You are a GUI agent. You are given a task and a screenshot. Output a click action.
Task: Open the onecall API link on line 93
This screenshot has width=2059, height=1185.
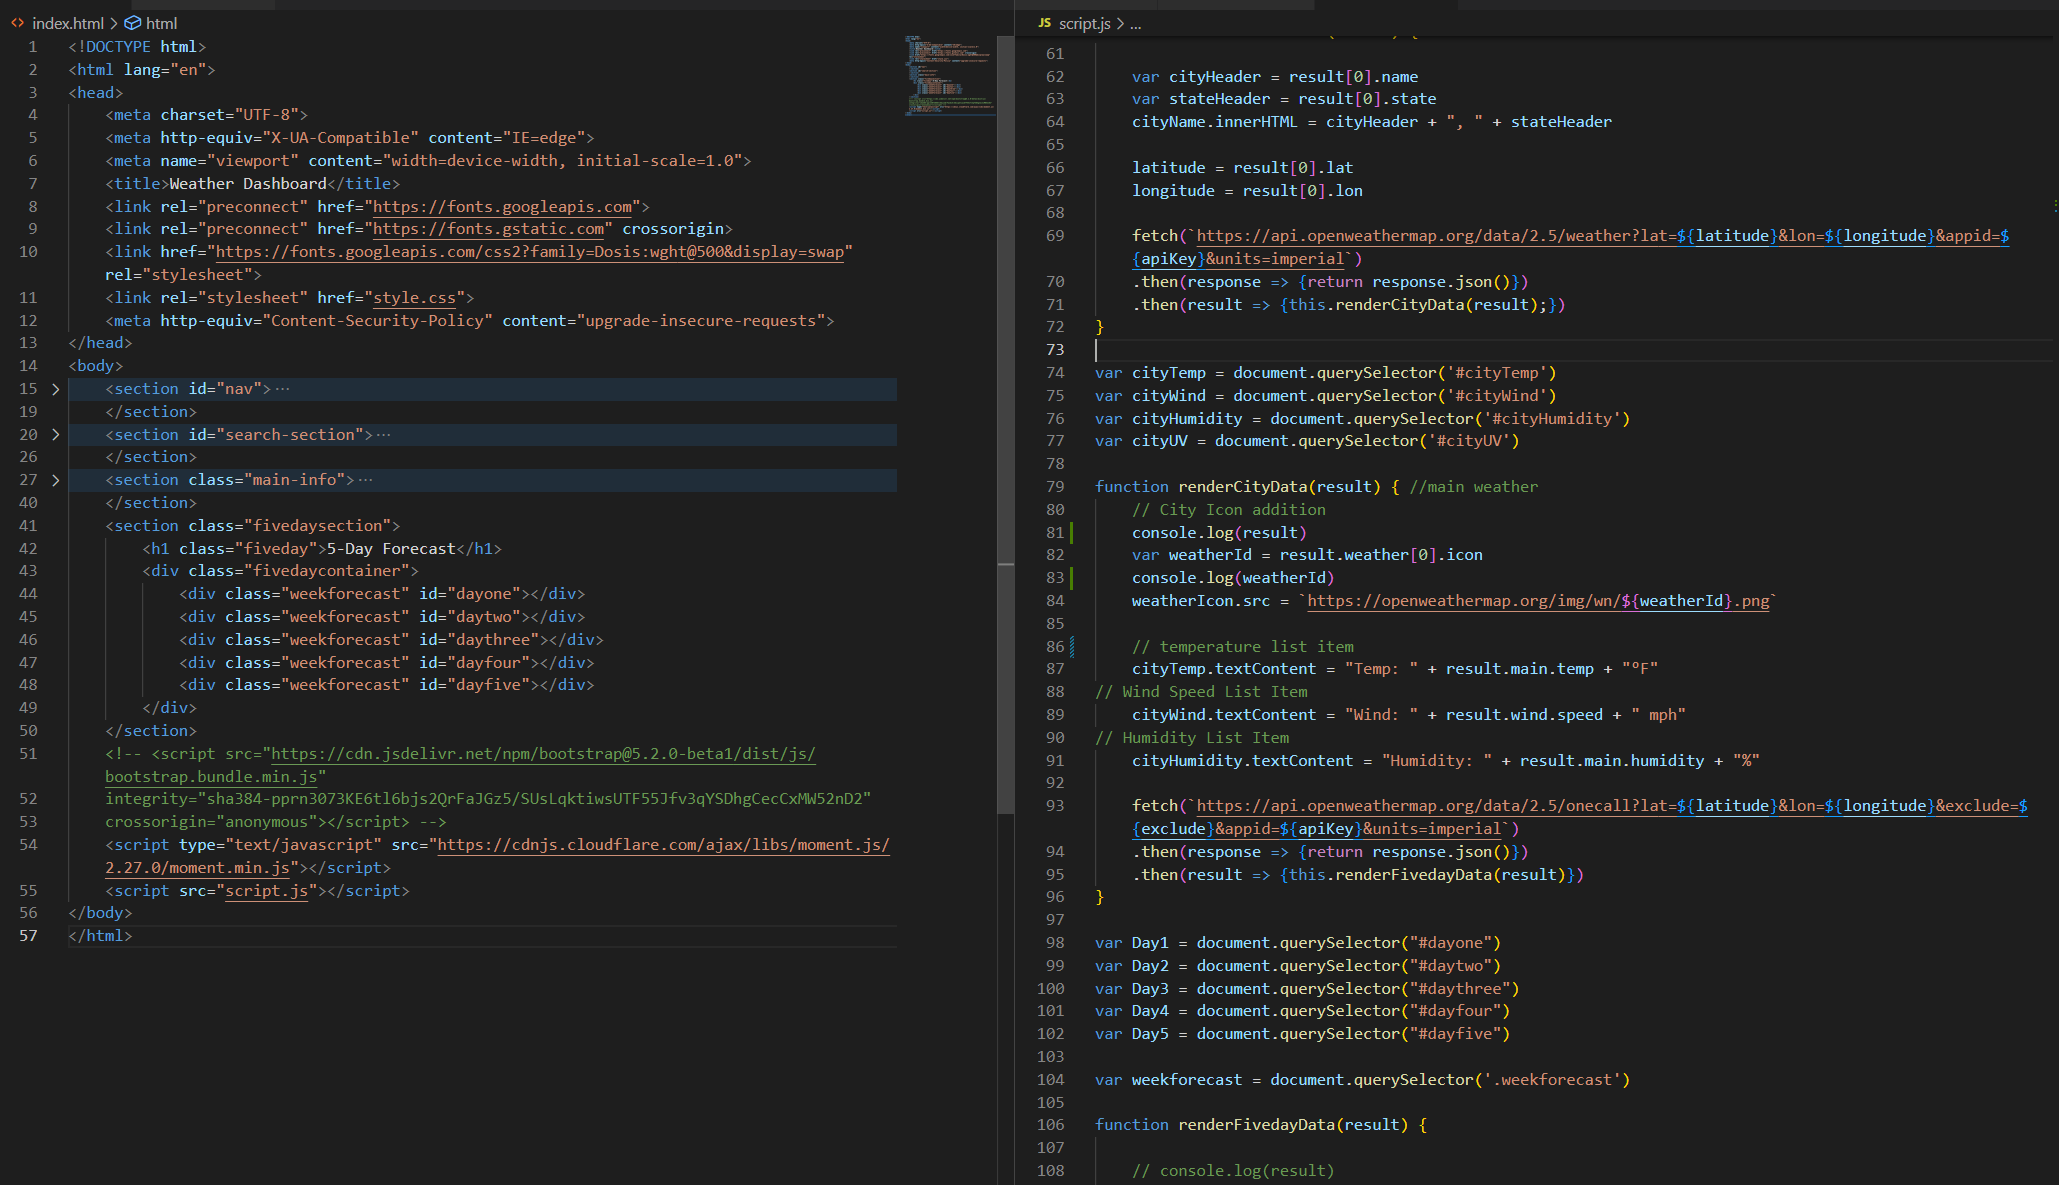[1612, 806]
